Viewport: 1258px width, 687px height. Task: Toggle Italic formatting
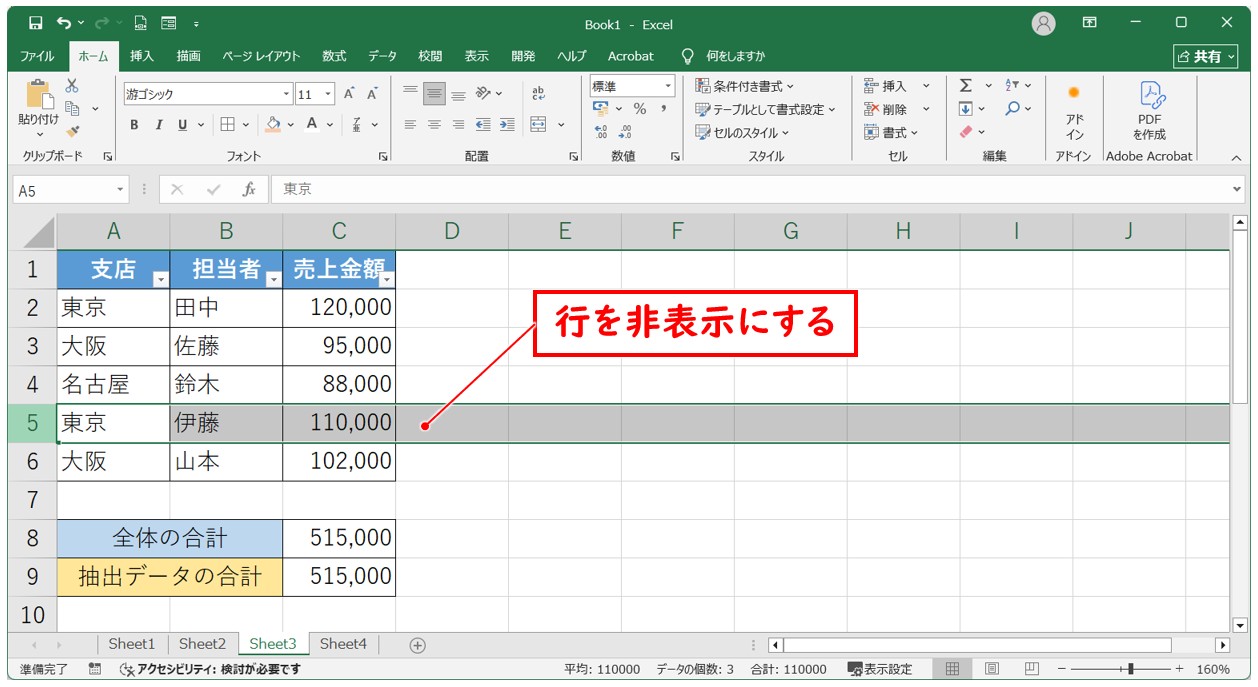158,125
